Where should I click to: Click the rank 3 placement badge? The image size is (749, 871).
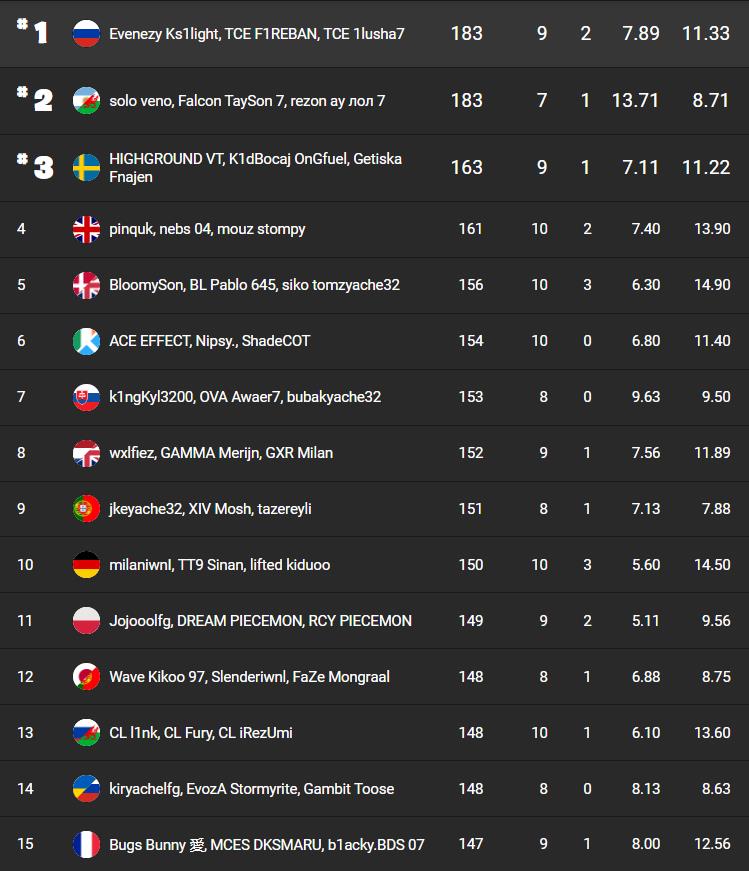[x=35, y=167]
